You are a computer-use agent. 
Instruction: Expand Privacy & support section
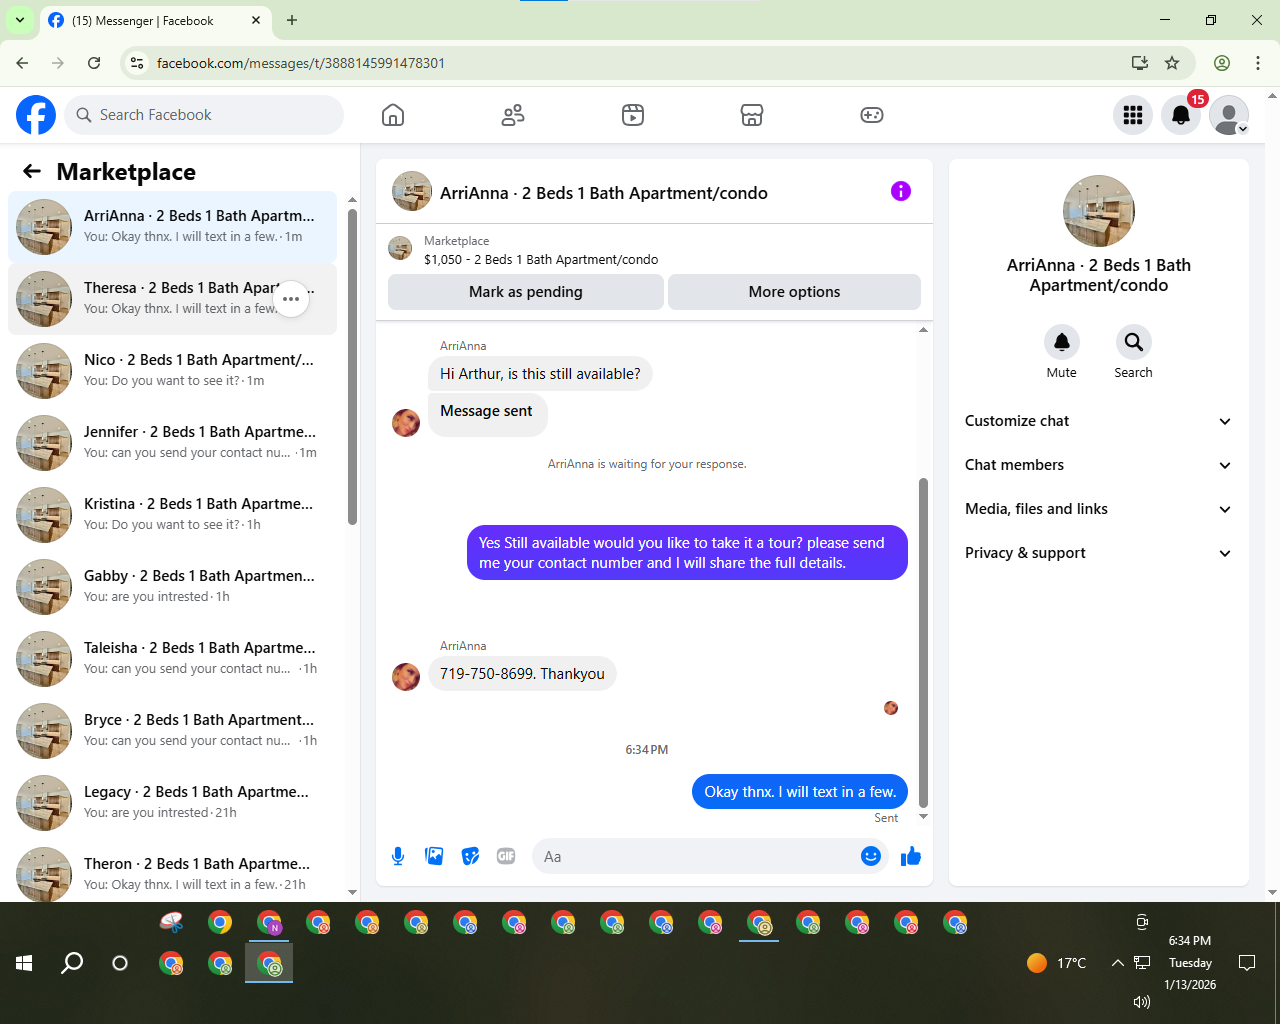click(x=1099, y=553)
